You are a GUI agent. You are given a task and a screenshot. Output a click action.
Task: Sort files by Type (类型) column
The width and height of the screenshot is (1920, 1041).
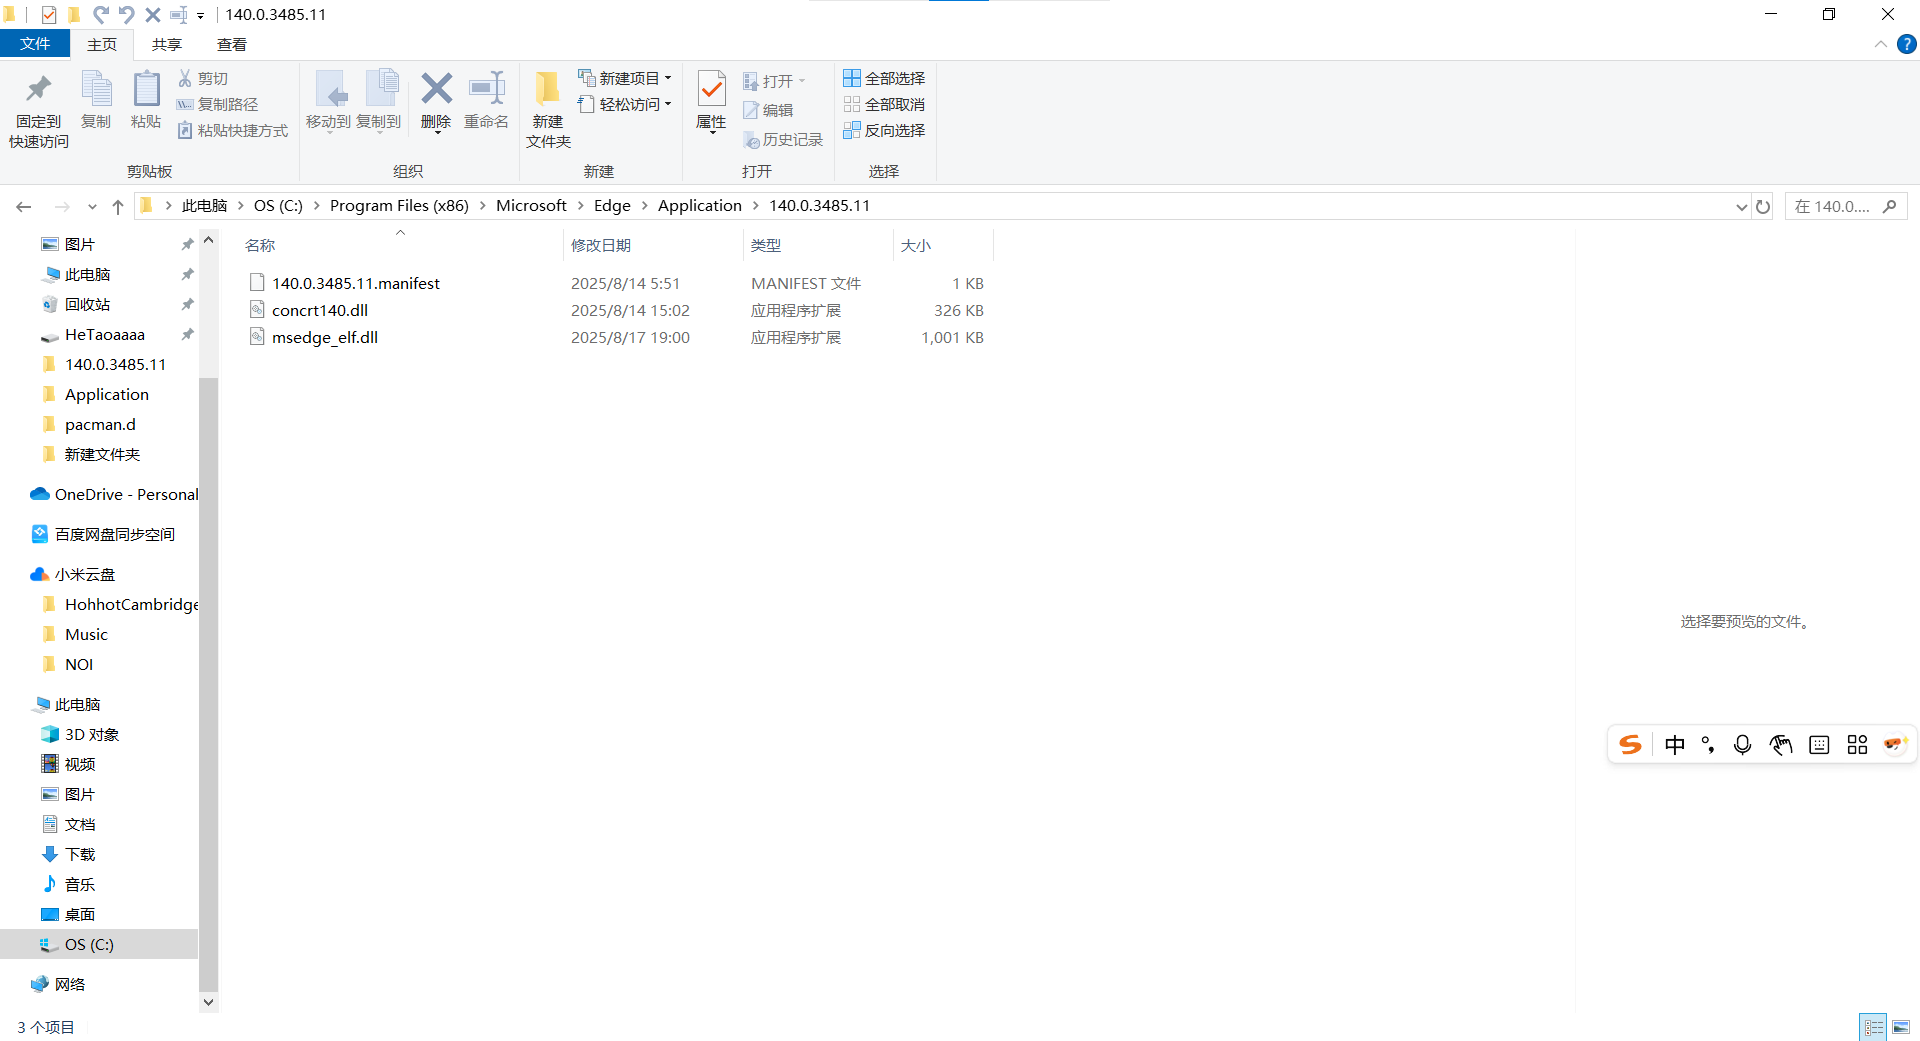[818, 245]
